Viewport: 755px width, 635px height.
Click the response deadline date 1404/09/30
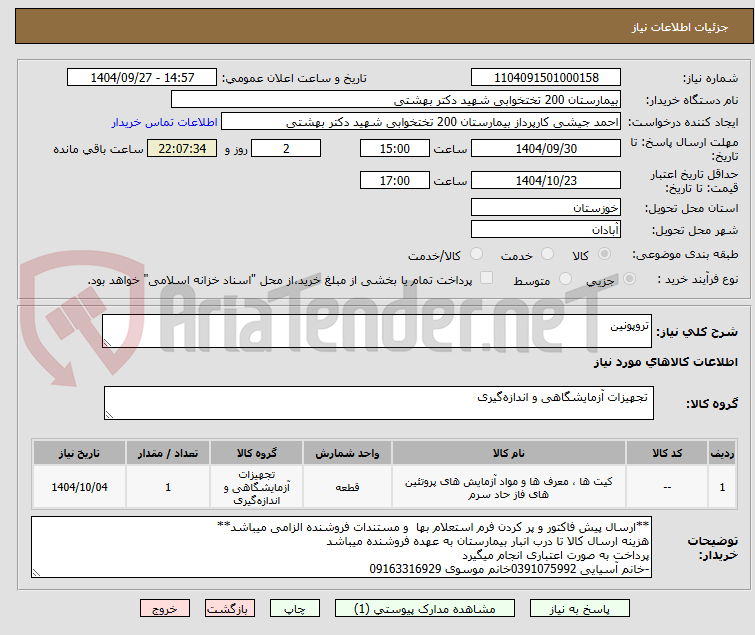tap(546, 148)
